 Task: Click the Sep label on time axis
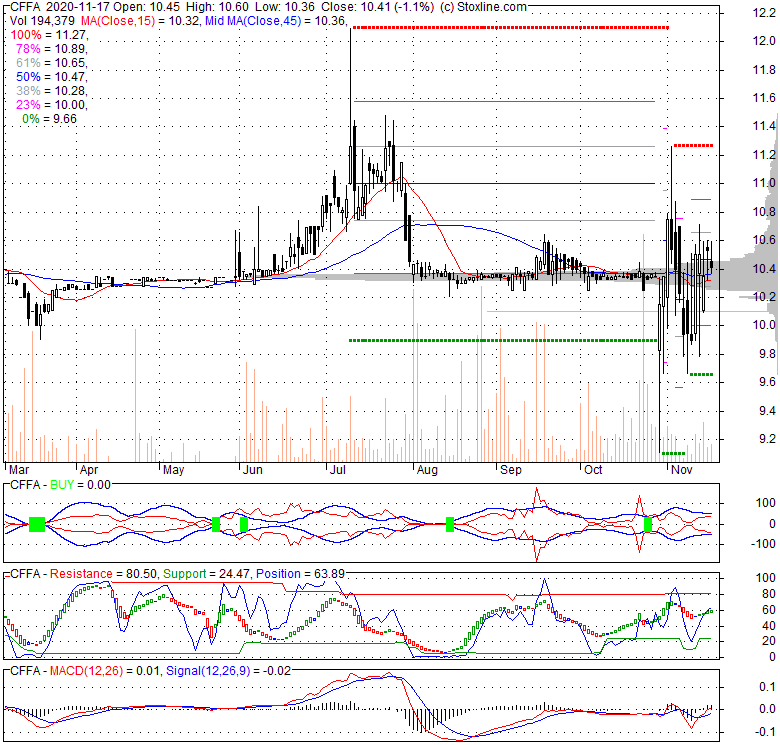click(511, 470)
